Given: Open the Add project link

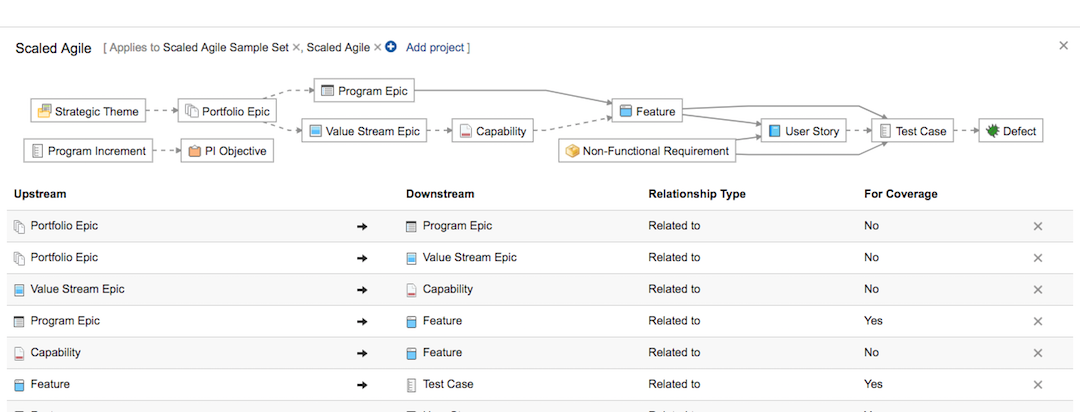Looking at the screenshot, I should coord(435,48).
